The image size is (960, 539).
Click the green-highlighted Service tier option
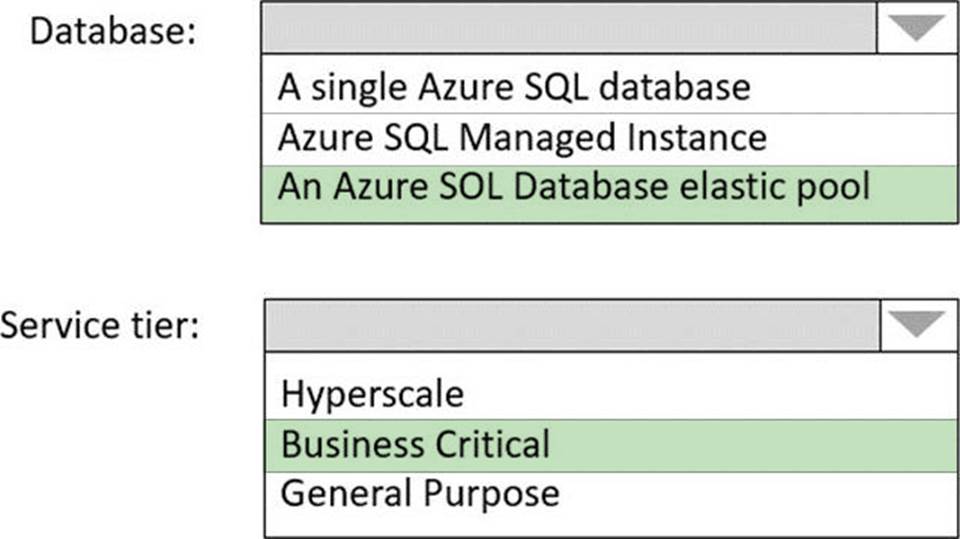415,443
